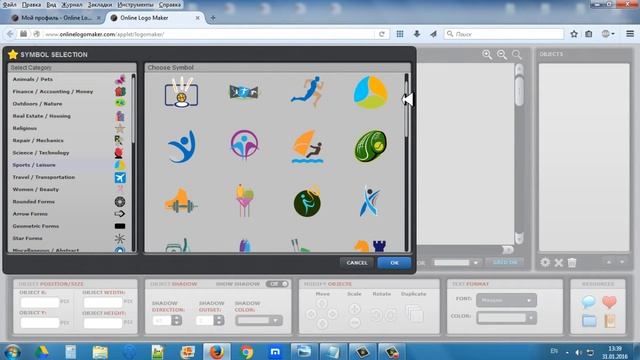The height and width of the screenshot is (360, 640).
Task: Pick the bowling pins symbol
Action: point(181,92)
